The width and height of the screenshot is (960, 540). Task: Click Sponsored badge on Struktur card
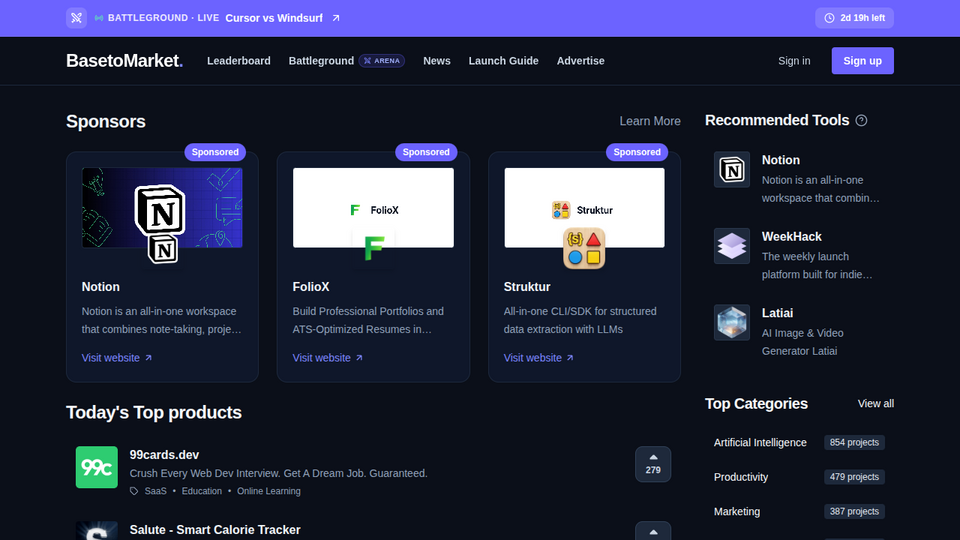pyautogui.click(x=637, y=152)
